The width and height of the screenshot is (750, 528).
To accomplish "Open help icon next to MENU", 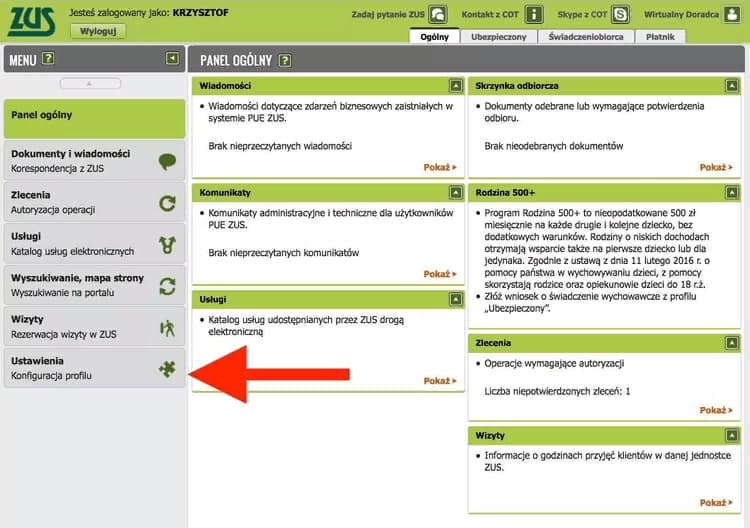I will 48,60.
